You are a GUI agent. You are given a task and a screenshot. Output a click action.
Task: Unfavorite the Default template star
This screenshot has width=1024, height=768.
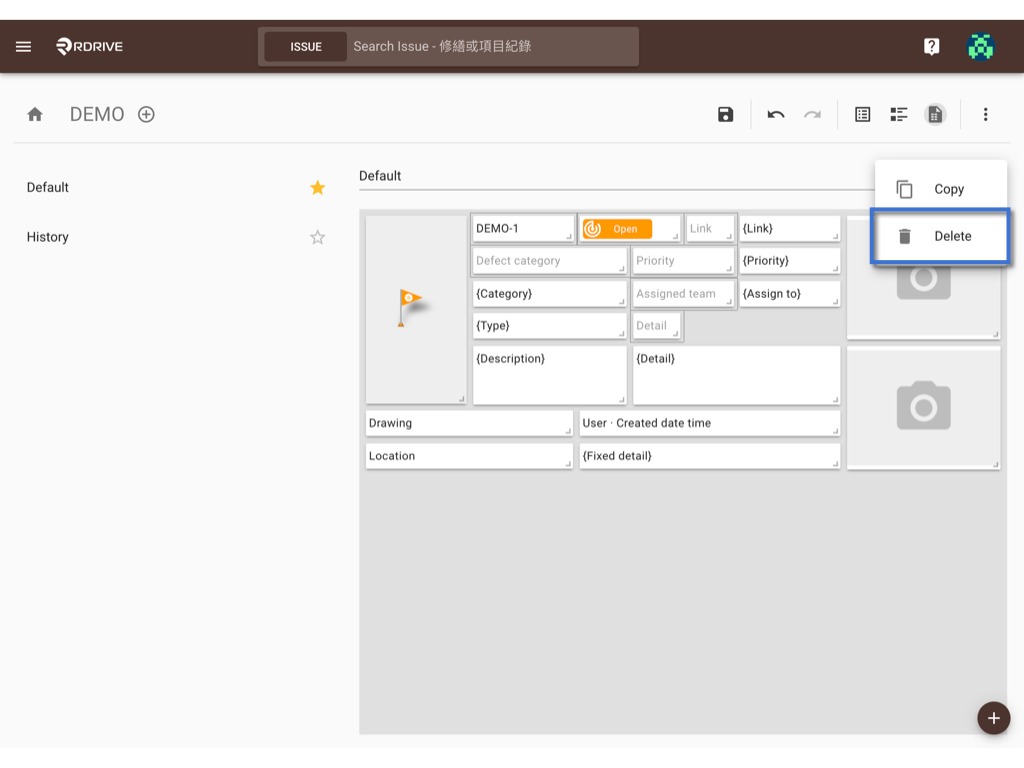pyautogui.click(x=317, y=187)
